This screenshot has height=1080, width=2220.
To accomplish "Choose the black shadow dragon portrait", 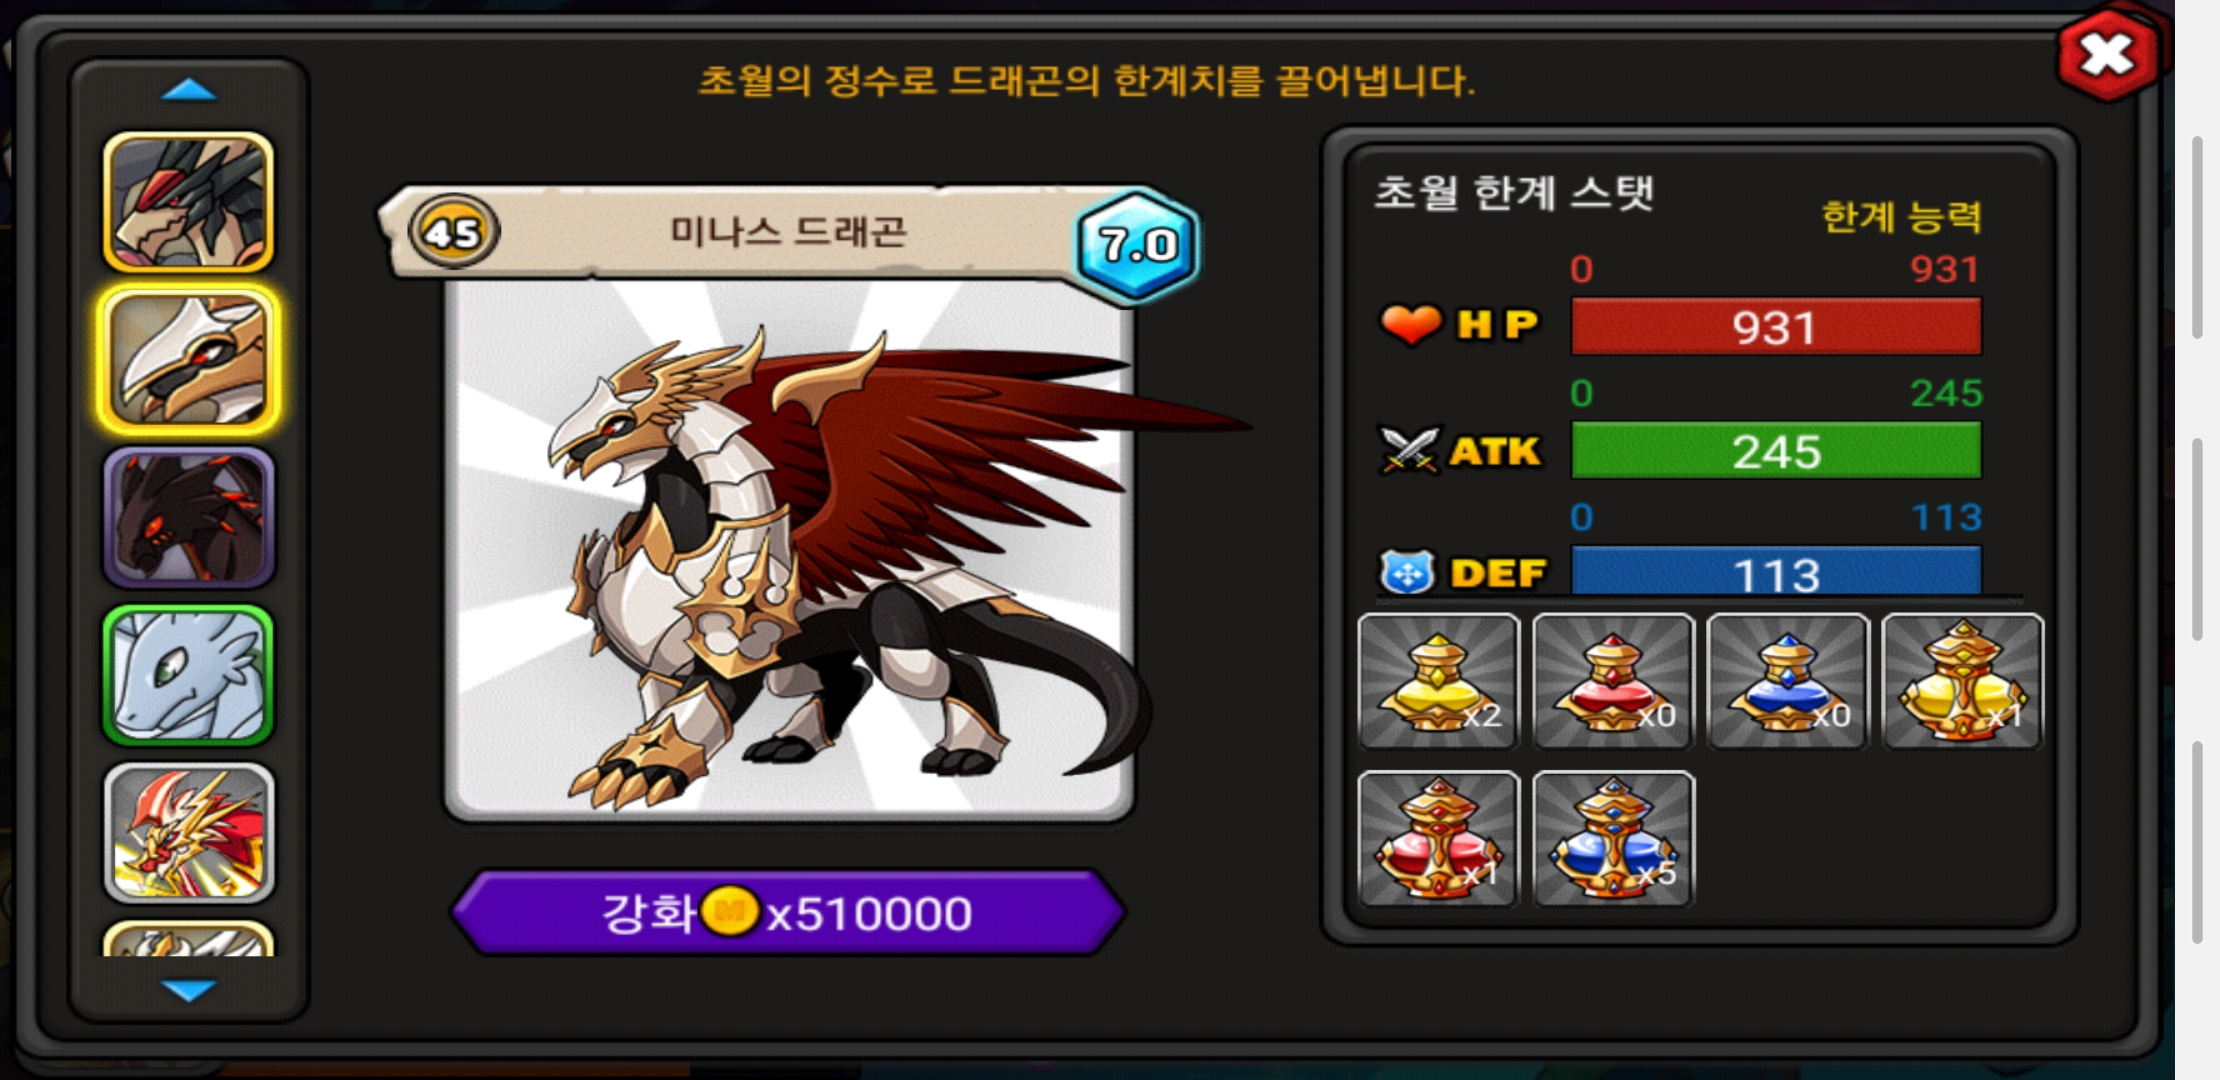I will 188,517.
